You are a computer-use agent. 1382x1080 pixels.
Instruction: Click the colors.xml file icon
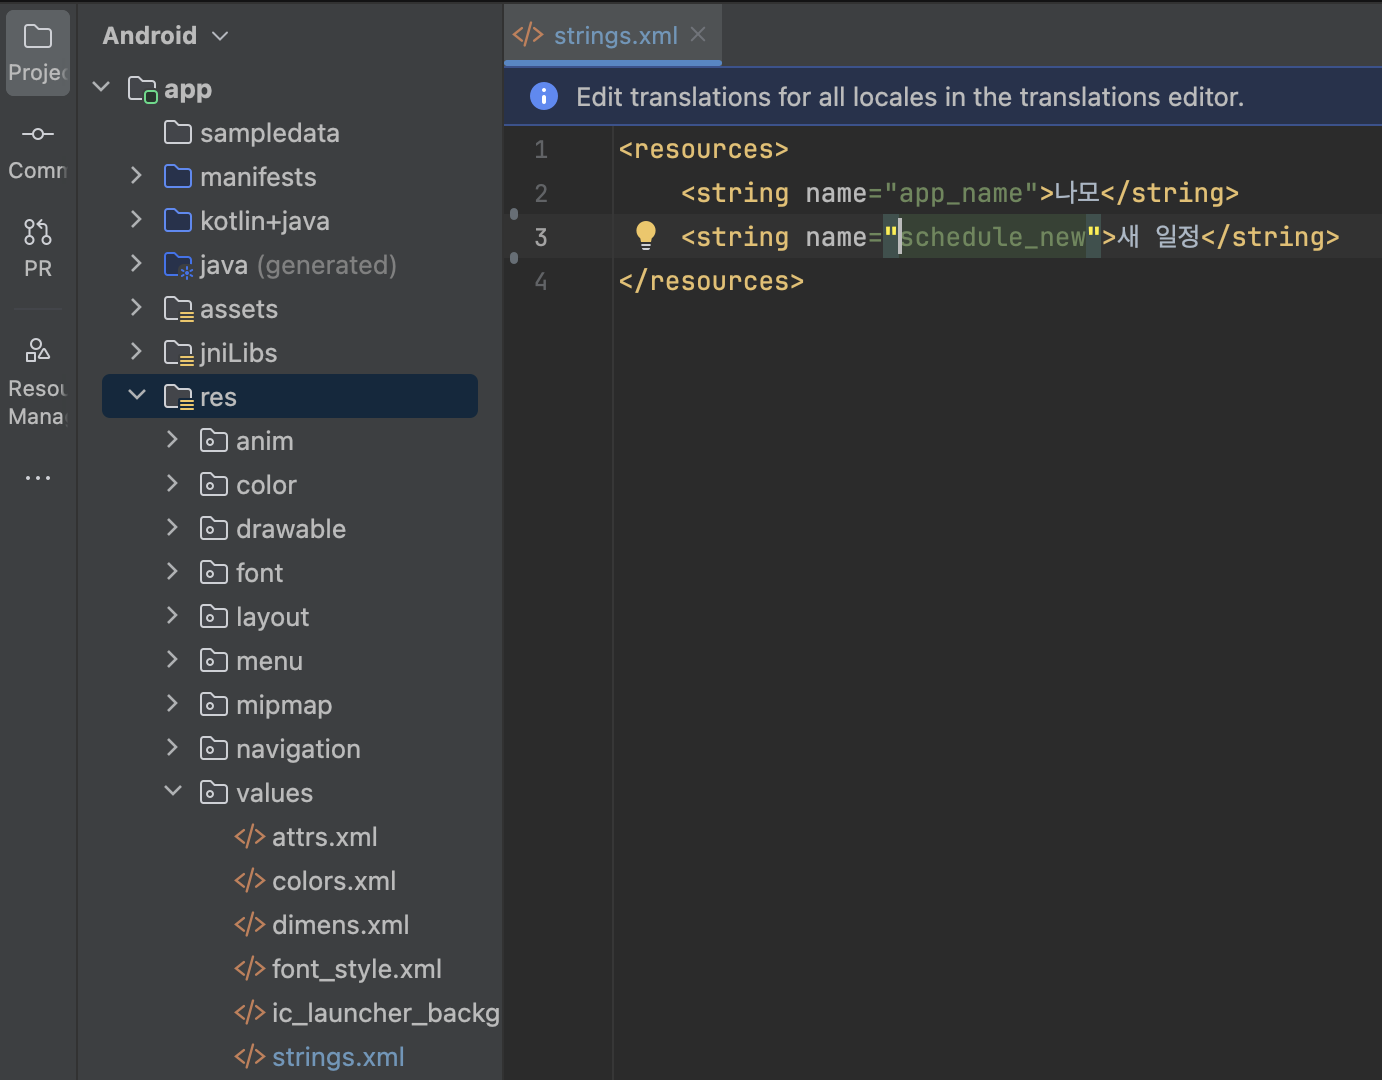coord(250,880)
